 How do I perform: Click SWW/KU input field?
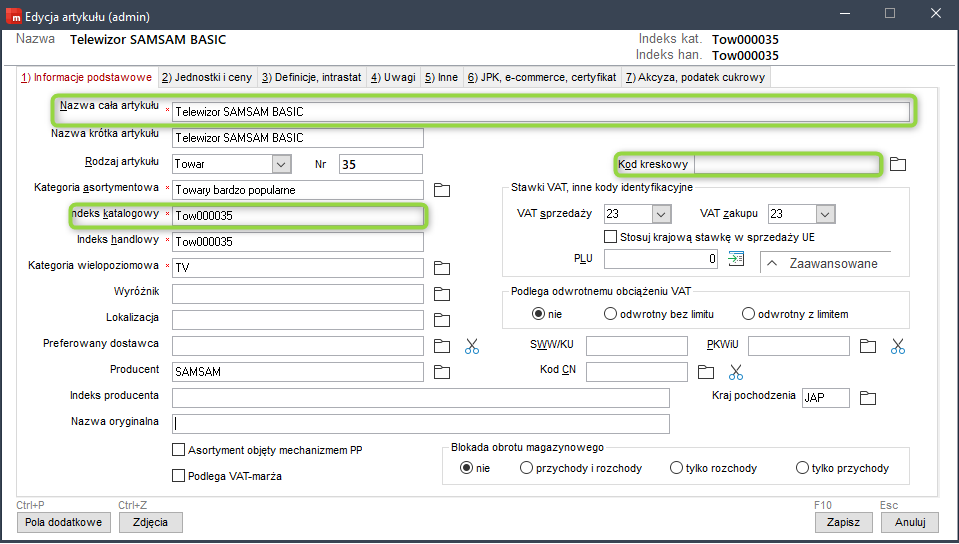click(x=637, y=346)
